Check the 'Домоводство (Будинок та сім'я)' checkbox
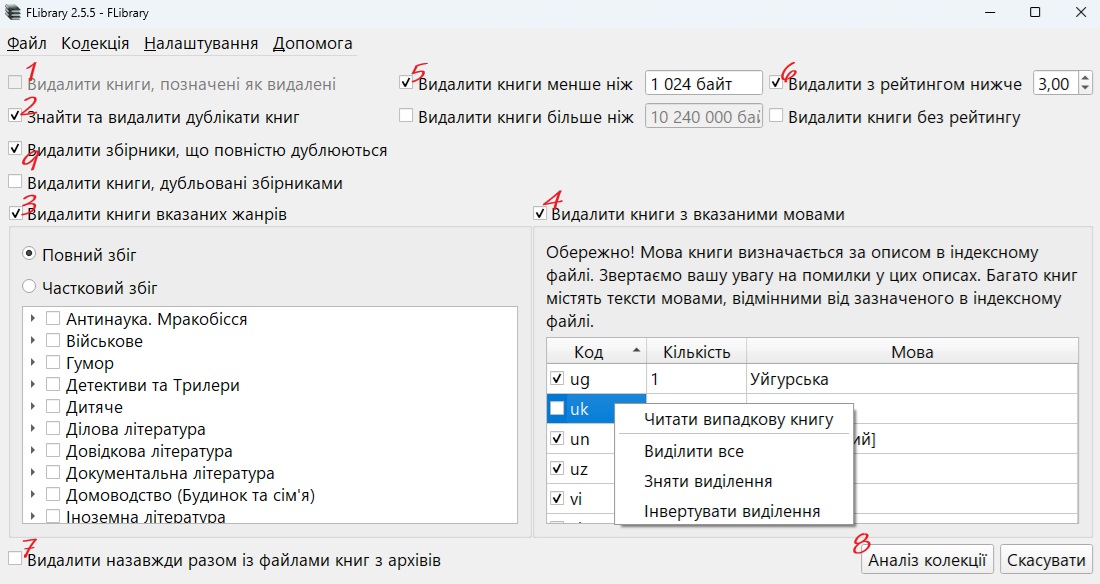 pyautogui.click(x=53, y=494)
